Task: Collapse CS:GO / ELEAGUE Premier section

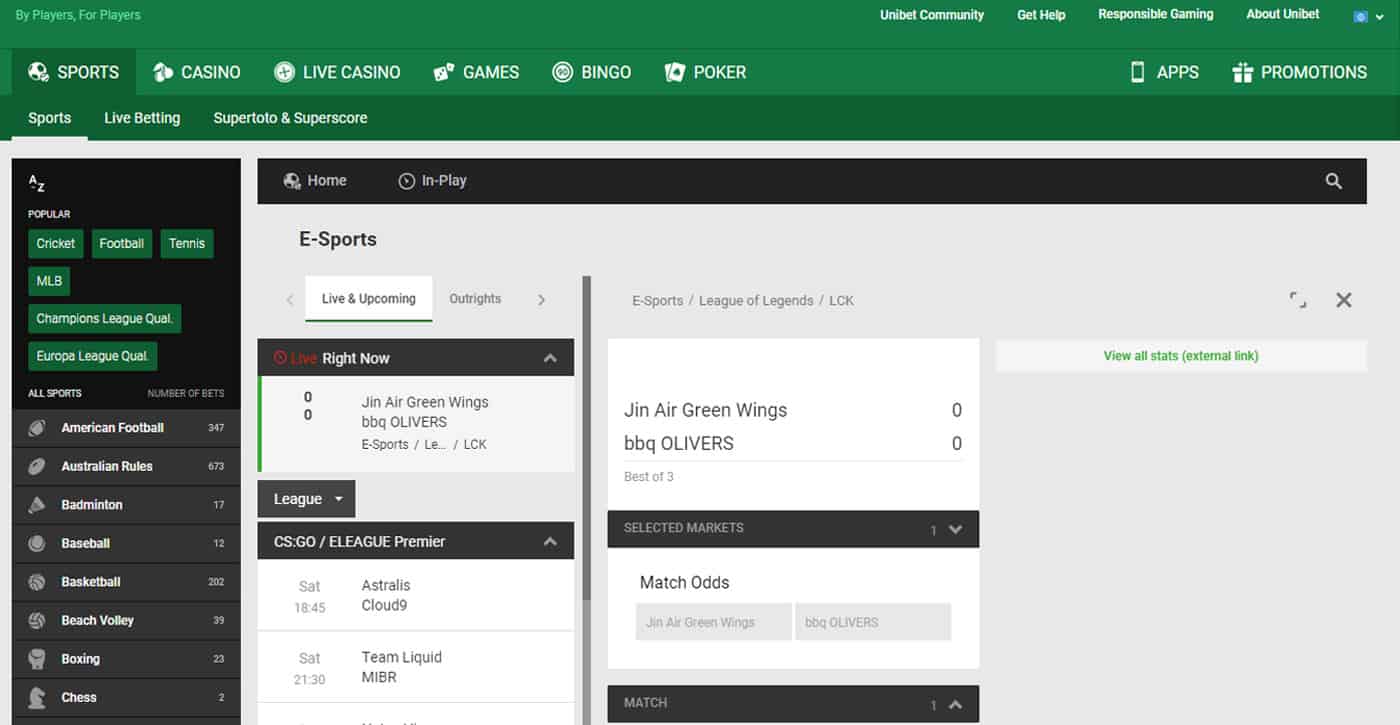Action: click(x=550, y=541)
